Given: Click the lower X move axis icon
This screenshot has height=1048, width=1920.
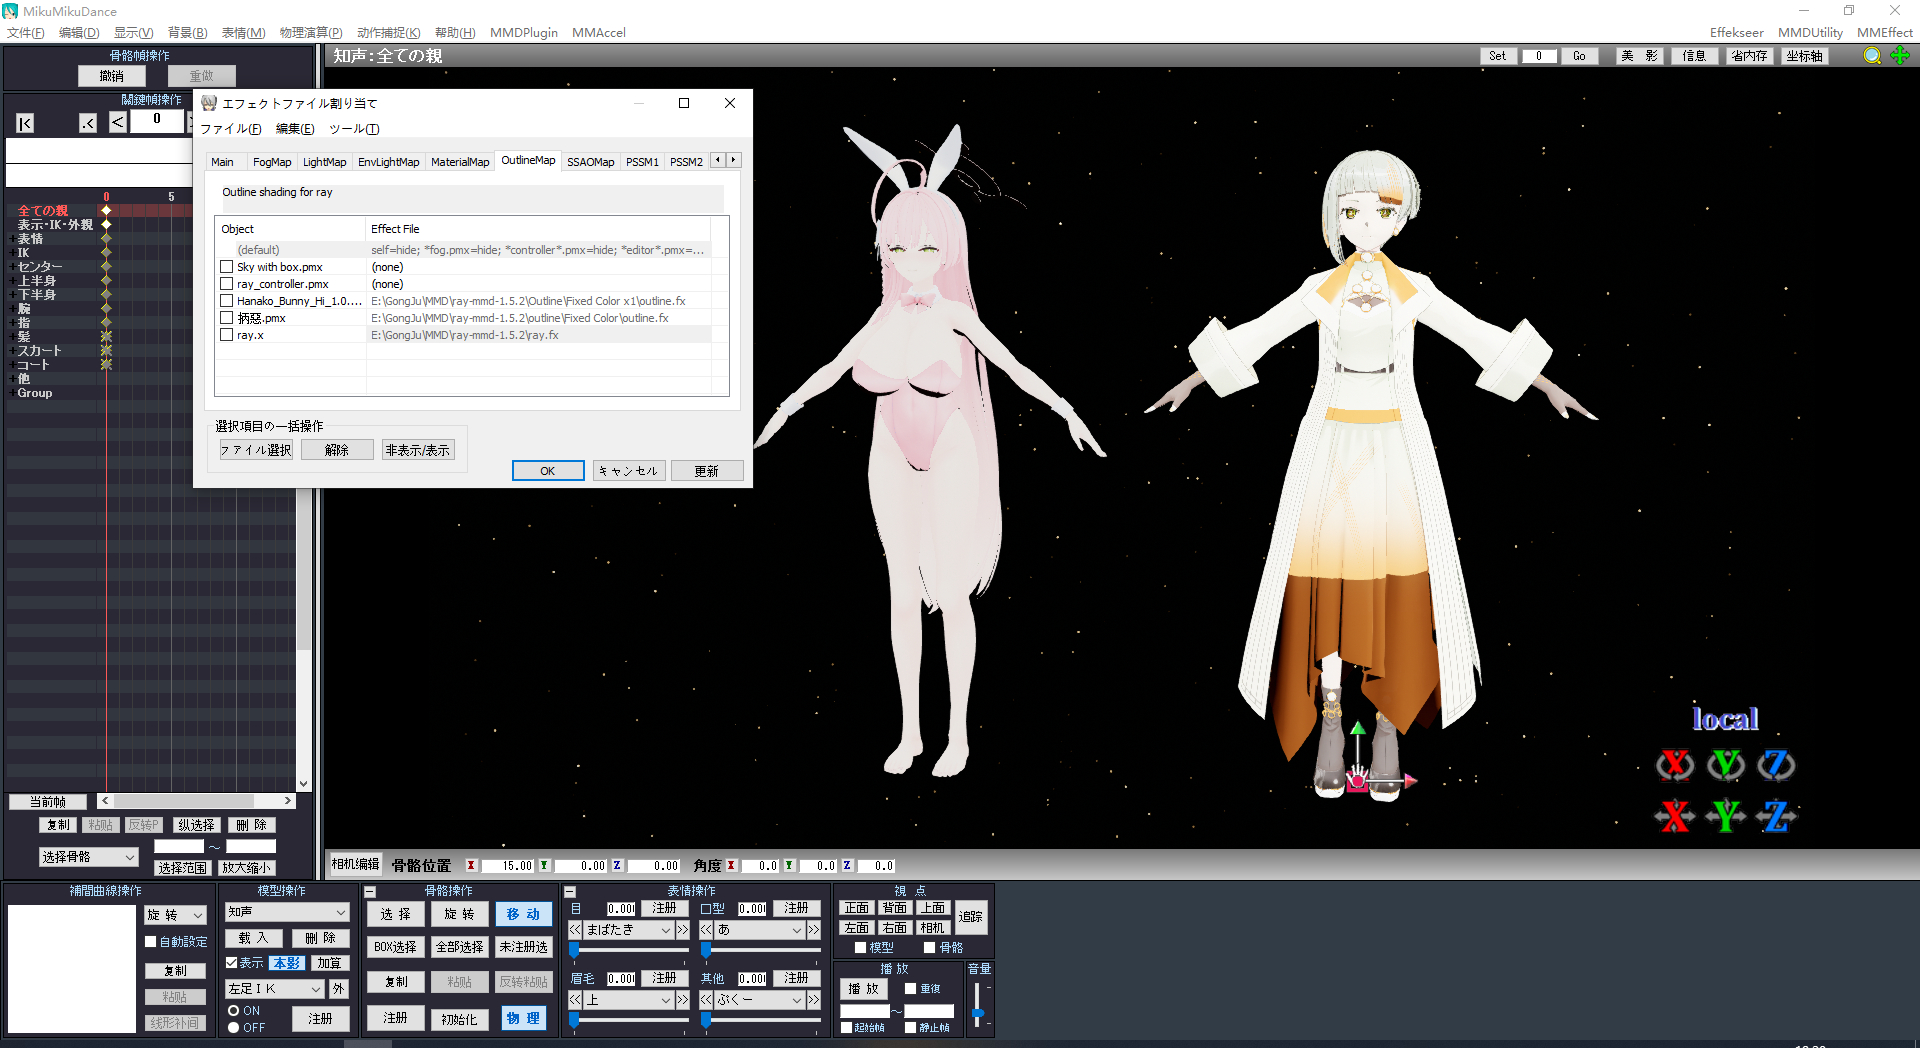Looking at the screenshot, I should [x=1675, y=816].
